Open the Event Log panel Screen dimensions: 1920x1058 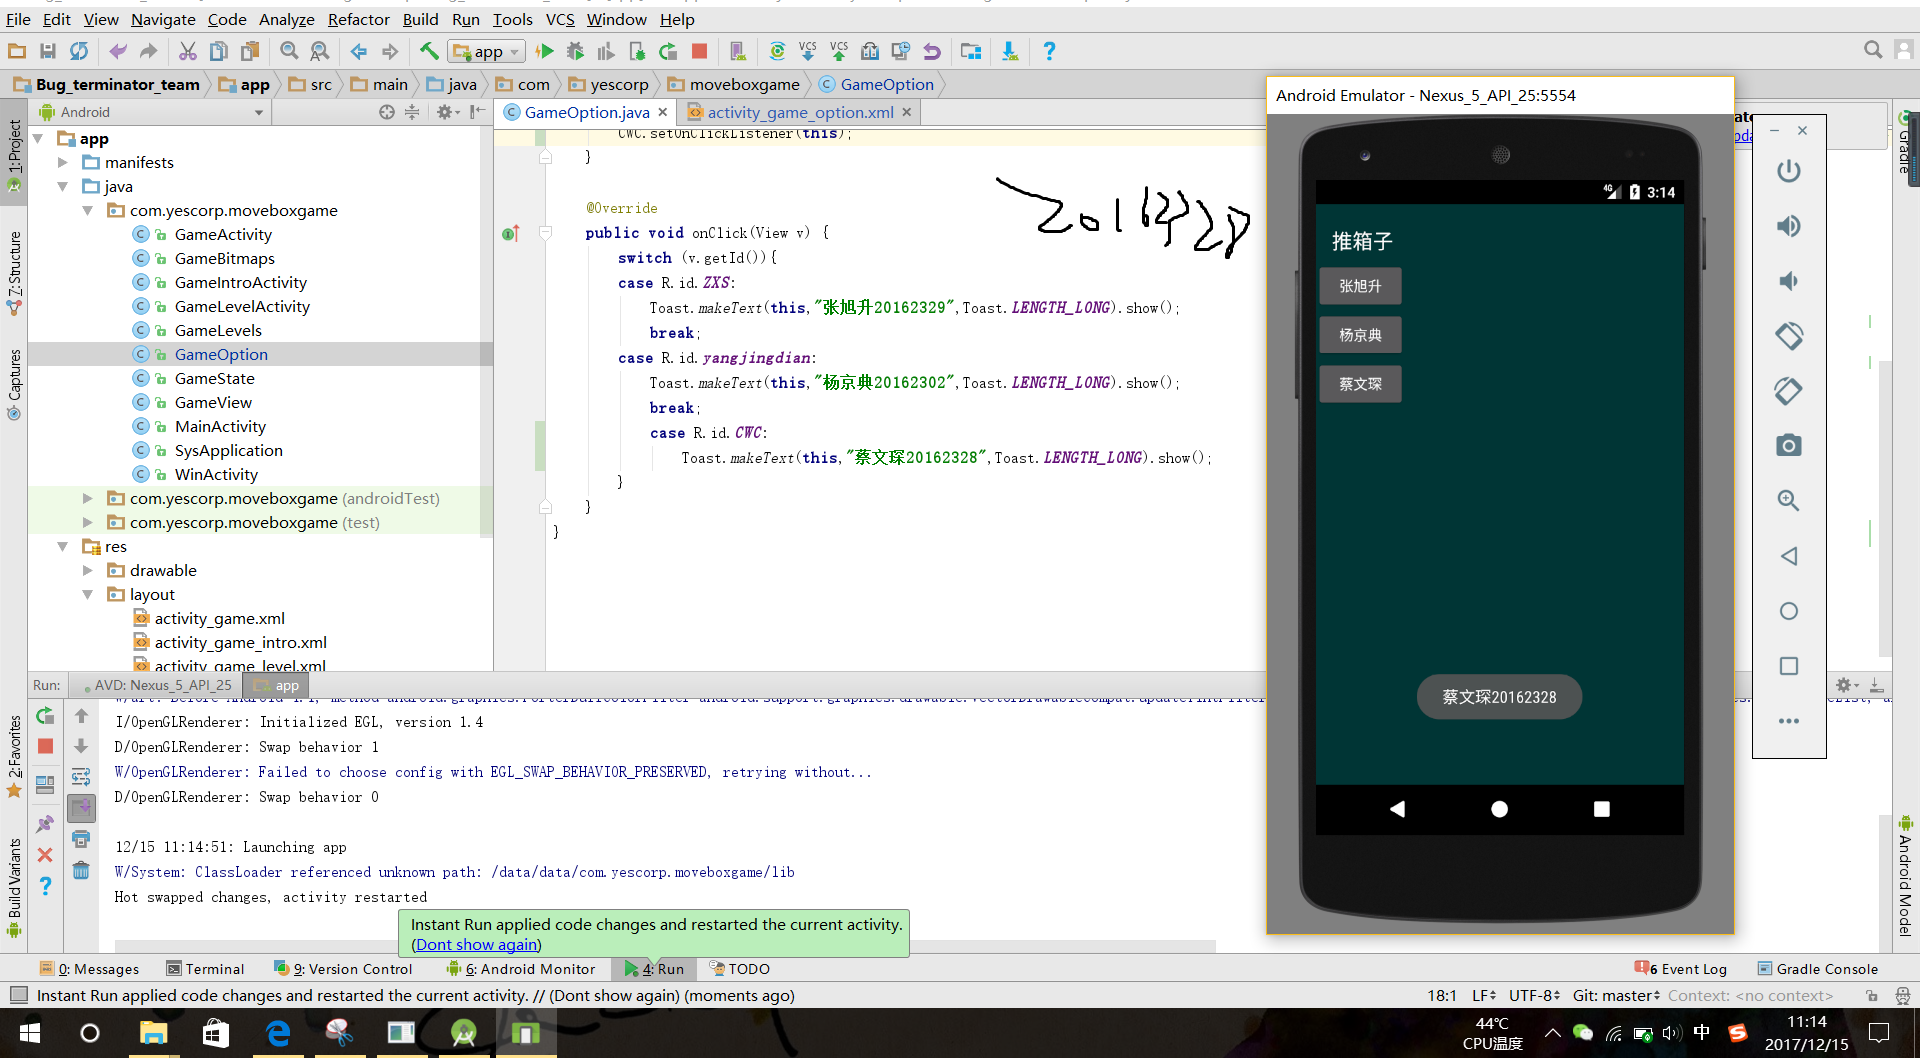click(x=1681, y=968)
